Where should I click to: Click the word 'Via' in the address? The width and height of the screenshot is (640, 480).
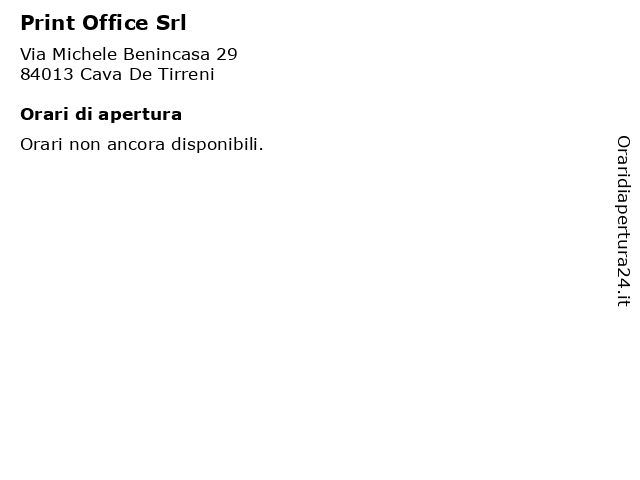pos(33,54)
